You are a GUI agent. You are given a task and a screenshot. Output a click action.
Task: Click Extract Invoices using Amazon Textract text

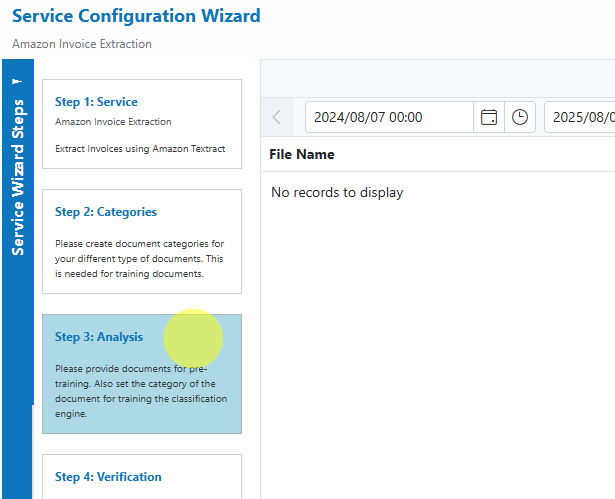coord(140,149)
